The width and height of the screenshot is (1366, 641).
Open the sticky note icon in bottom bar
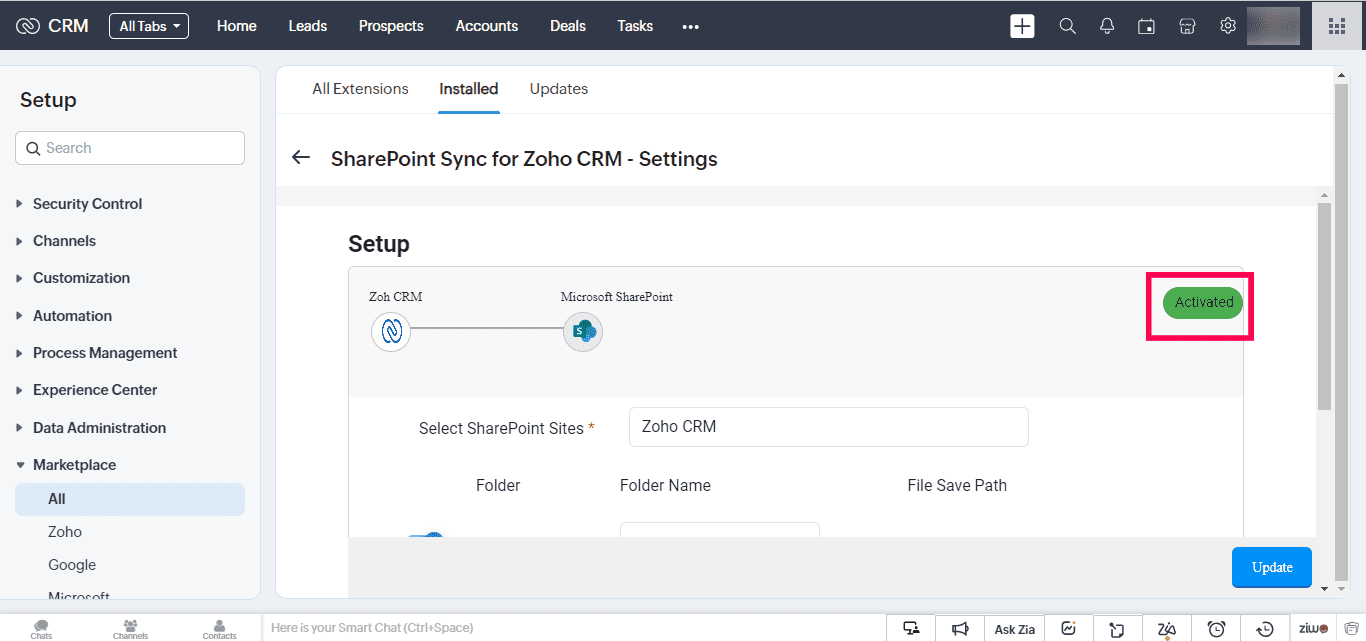(1118, 628)
